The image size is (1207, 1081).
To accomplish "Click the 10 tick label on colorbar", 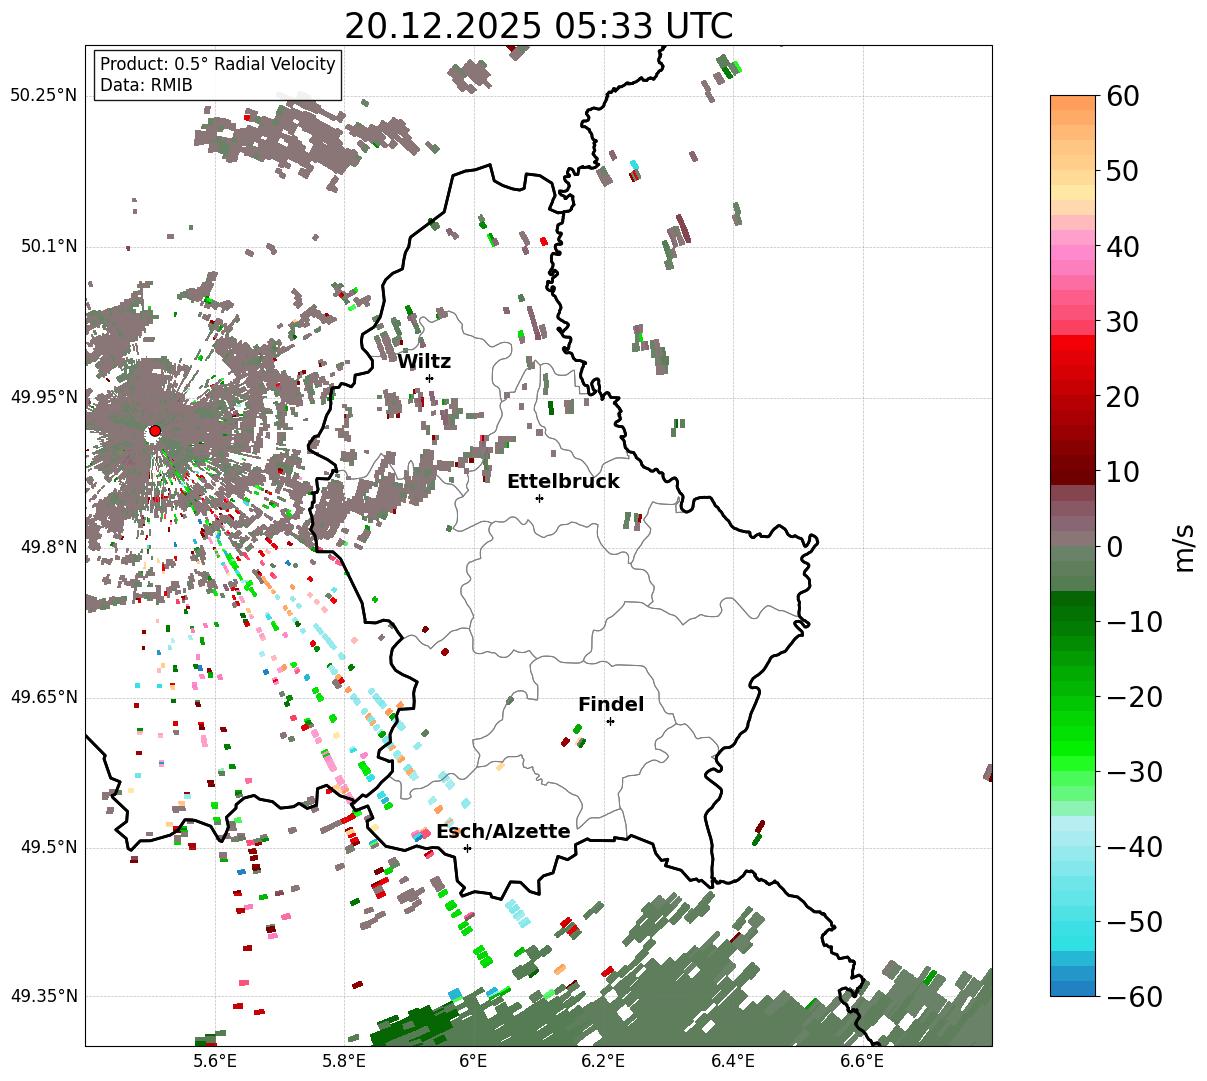I will [1123, 472].
